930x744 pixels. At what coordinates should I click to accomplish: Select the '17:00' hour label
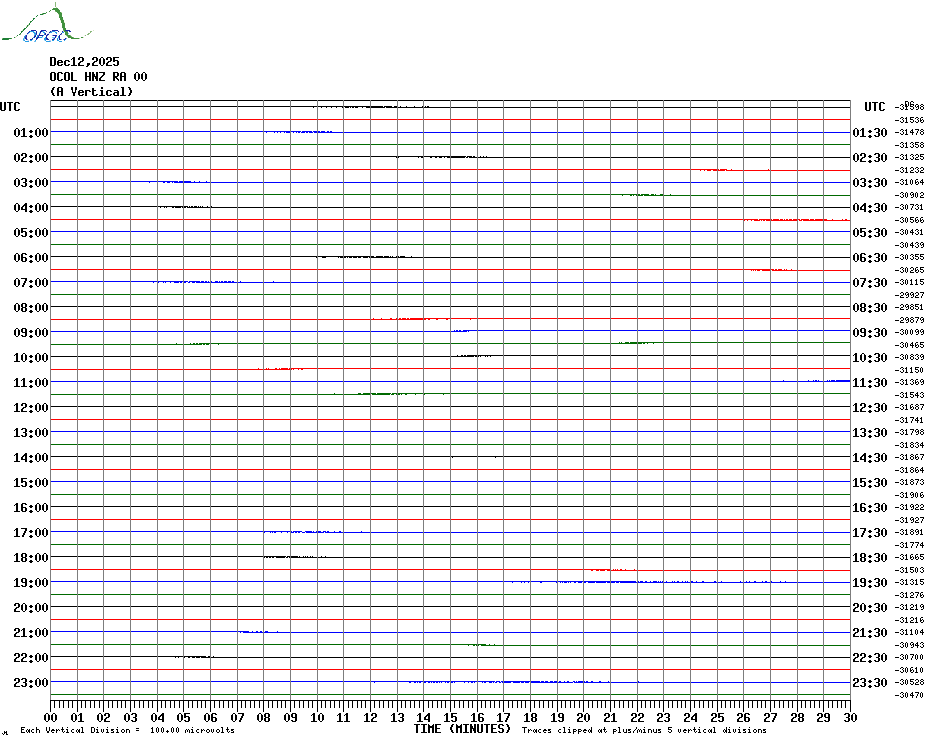[31, 532]
